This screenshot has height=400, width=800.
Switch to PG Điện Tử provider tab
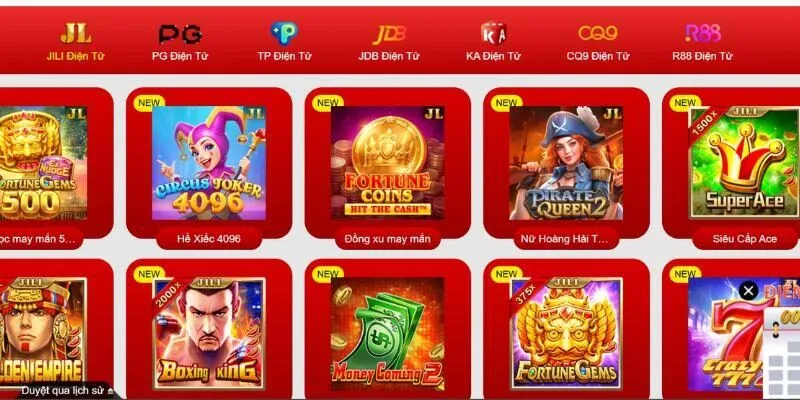(180, 43)
